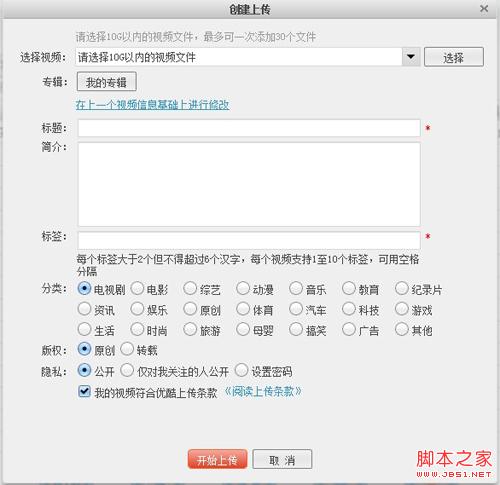The image size is (500, 485).
Task: Select the 科技 category
Action: pos(349,309)
